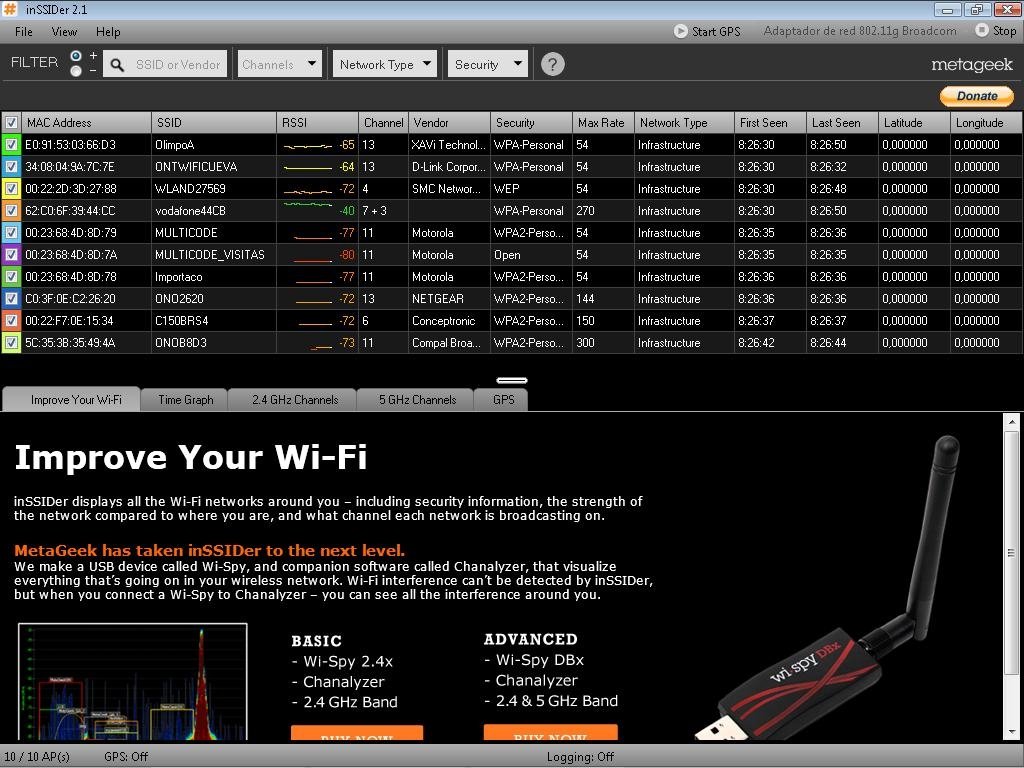Click the Stop scanning icon
Screen dimensions: 1024x768
pyautogui.click(x=982, y=31)
